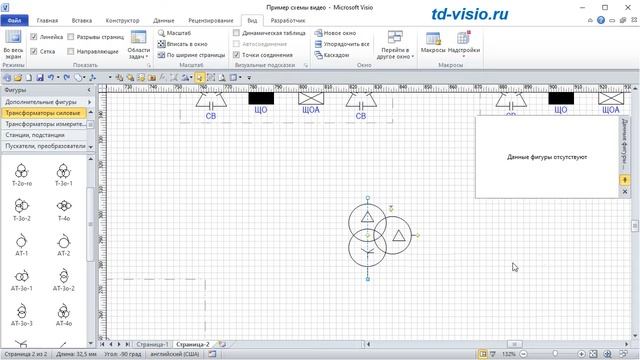The width and height of the screenshot is (640, 360).
Task: Click the Help question mark icon
Action: 600,20
